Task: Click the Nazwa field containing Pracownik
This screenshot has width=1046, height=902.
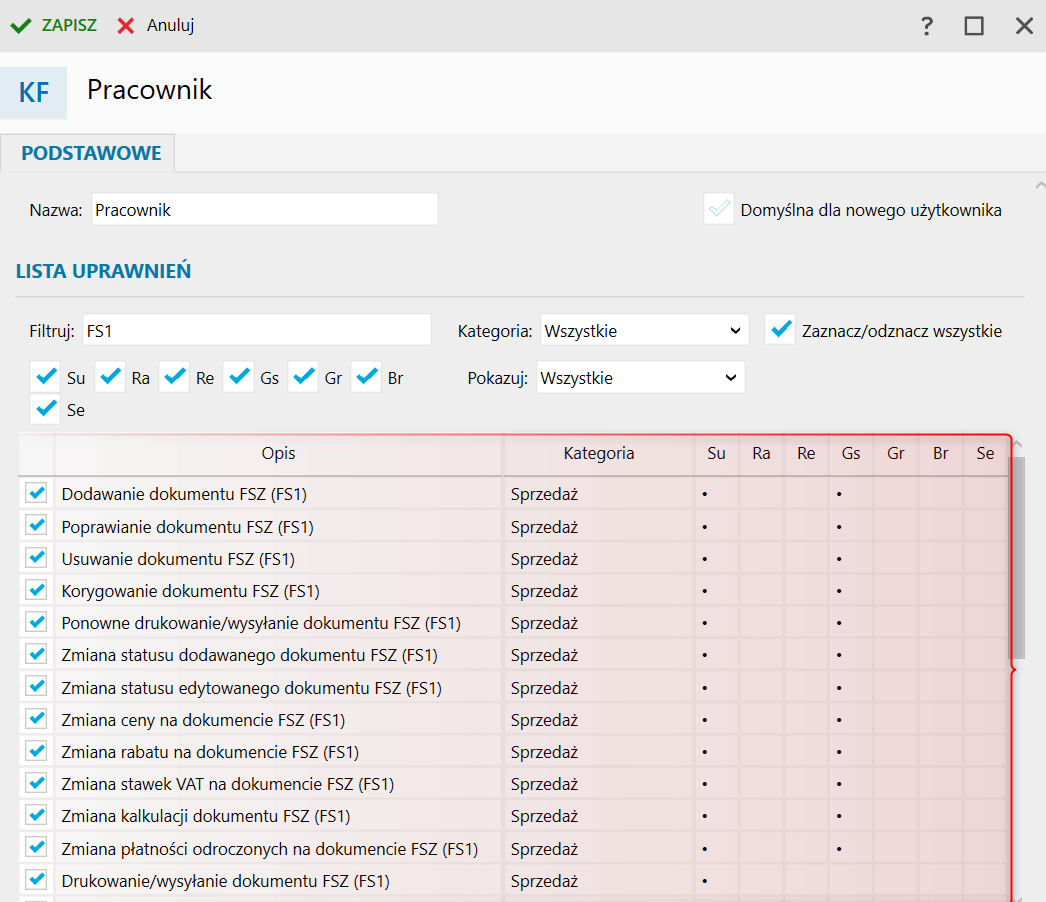Action: pyautogui.click(x=265, y=209)
